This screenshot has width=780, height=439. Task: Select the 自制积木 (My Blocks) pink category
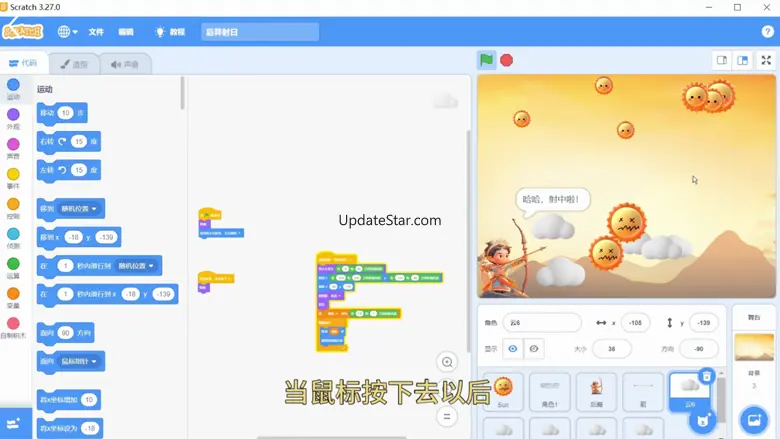(x=13, y=328)
